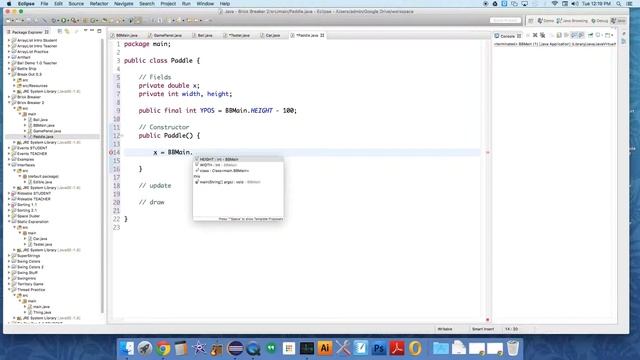
Task: Switch to the Java Browsing perspective
Action: click(x=572, y=20)
